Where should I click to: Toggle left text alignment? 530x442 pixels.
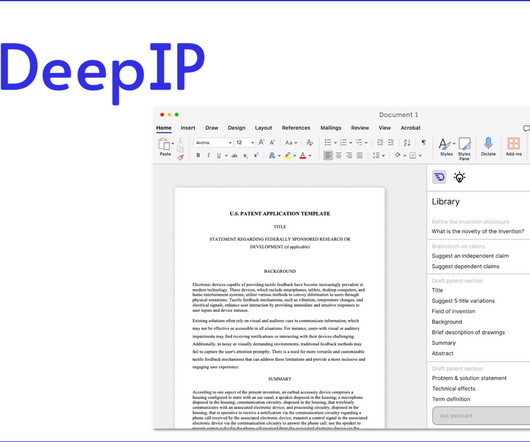pos(328,155)
